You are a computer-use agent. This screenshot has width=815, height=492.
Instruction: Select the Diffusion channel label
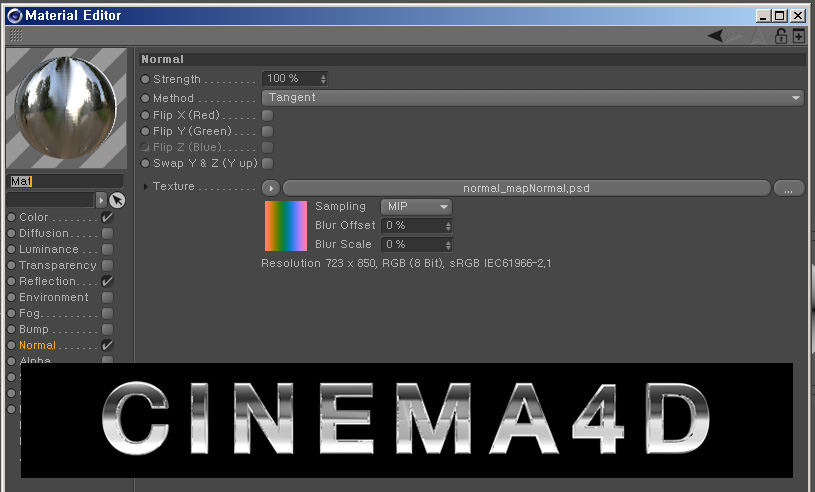pos(44,233)
